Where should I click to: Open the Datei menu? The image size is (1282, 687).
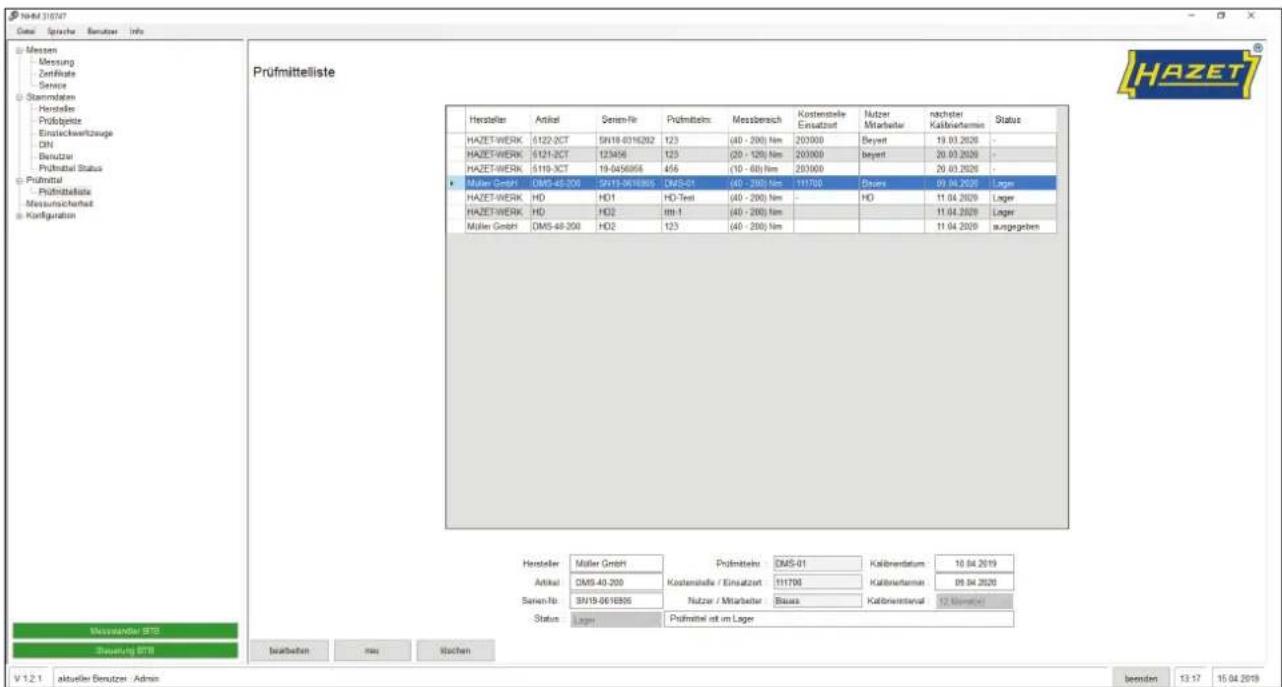[x=24, y=32]
